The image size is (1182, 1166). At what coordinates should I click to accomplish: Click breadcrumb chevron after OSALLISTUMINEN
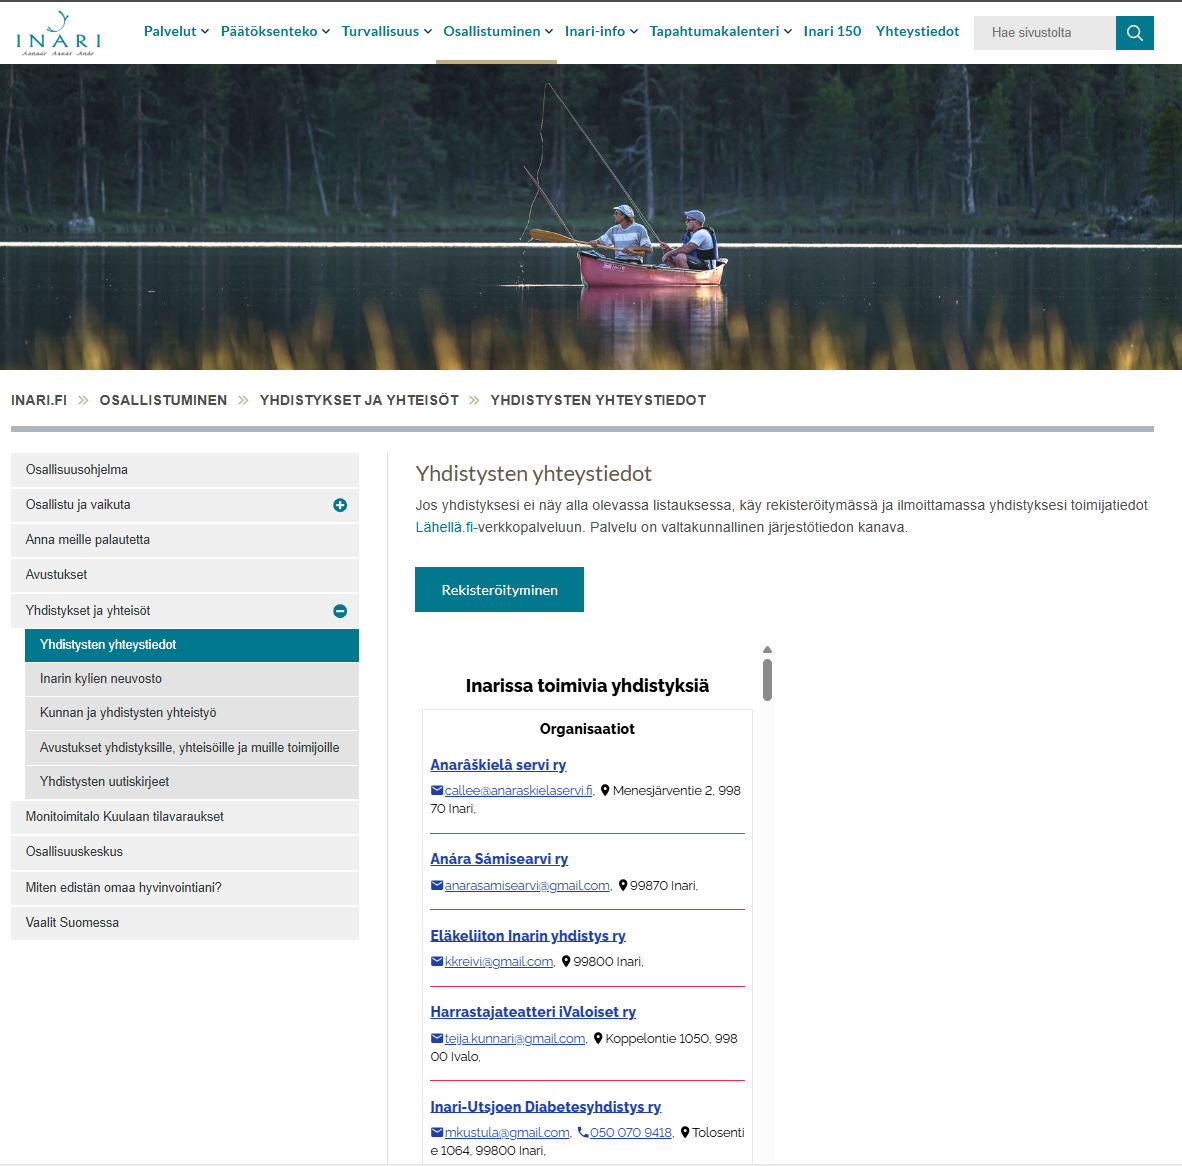pos(243,400)
